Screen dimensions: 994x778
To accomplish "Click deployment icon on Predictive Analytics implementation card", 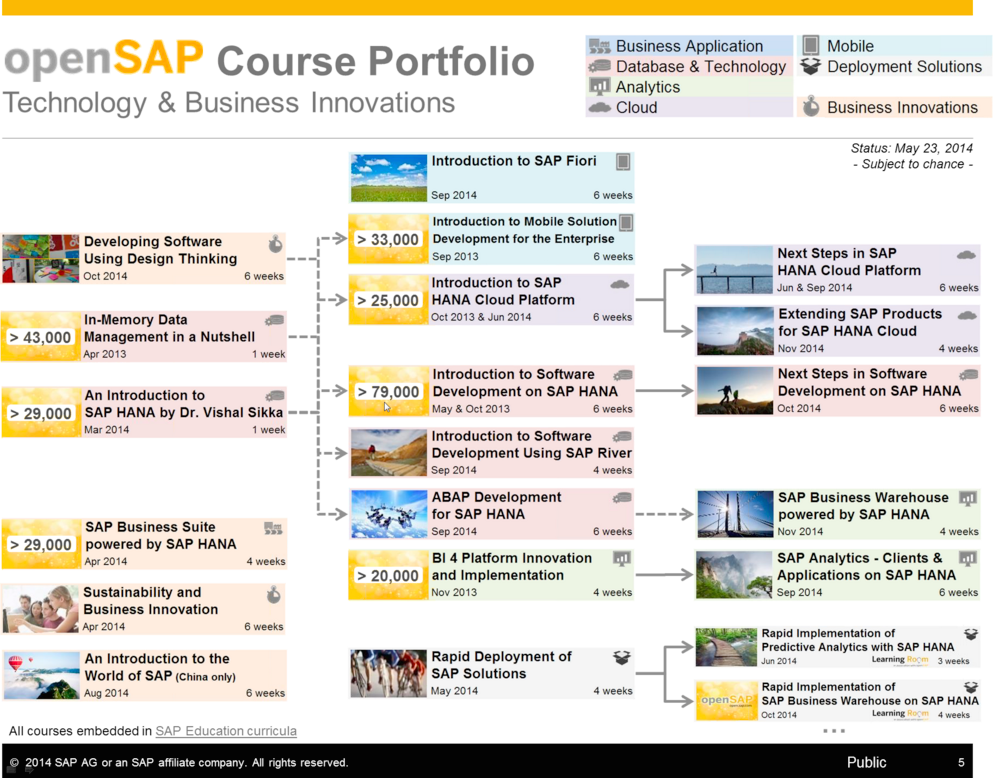I will (971, 634).
